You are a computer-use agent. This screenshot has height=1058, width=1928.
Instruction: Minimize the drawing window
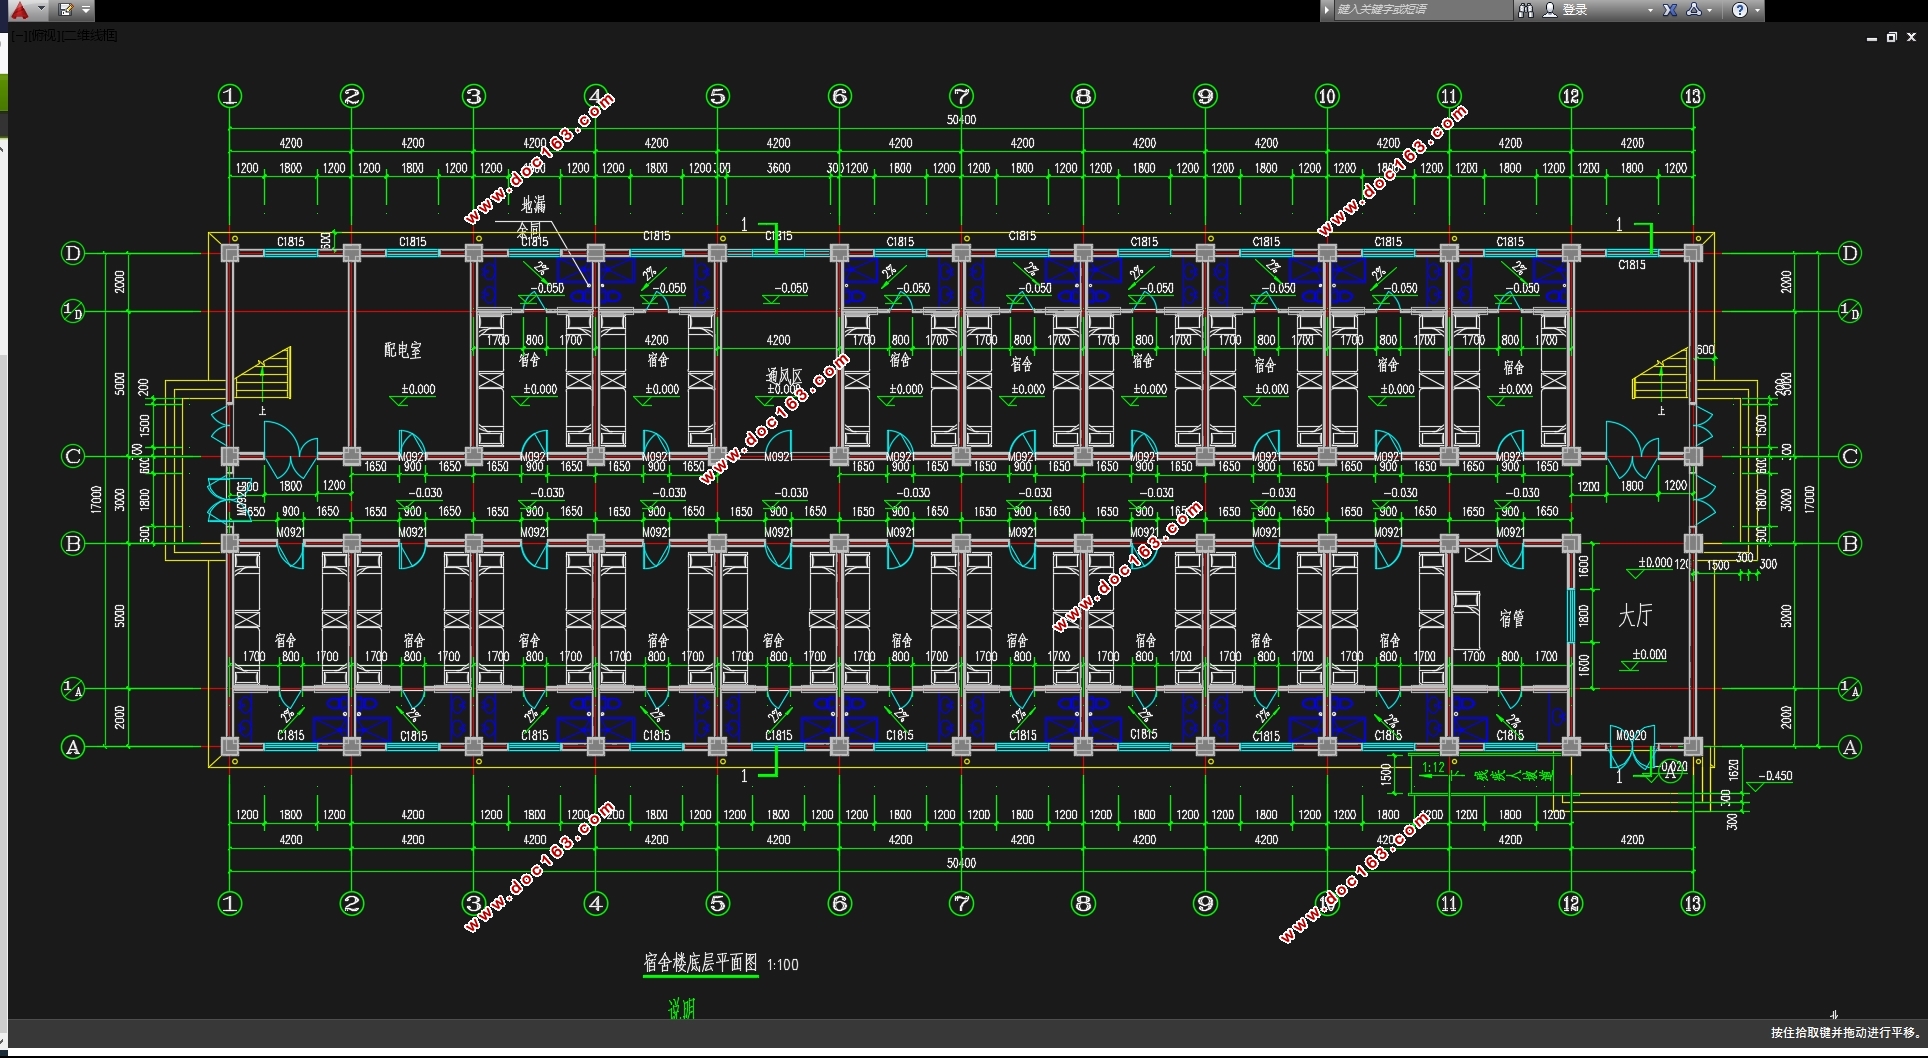pyautogui.click(x=1871, y=38)
